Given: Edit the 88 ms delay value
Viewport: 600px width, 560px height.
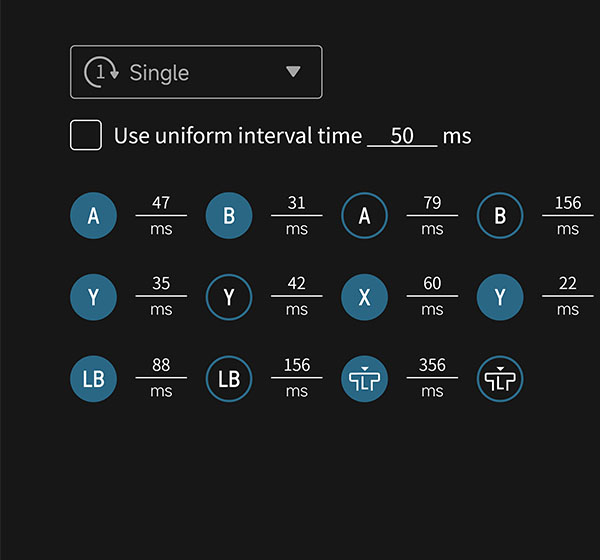Looking at the screenshot, I should (x=161, y=366).
